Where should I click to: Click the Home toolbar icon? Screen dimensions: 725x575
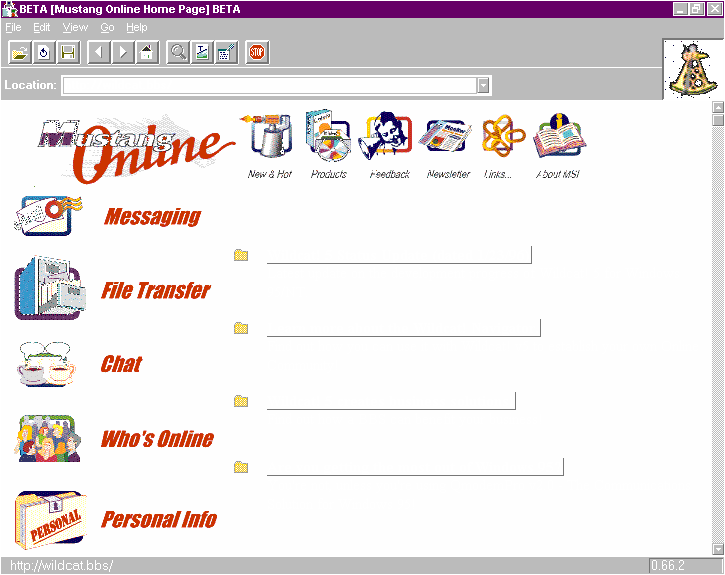[x=147, y=52]
